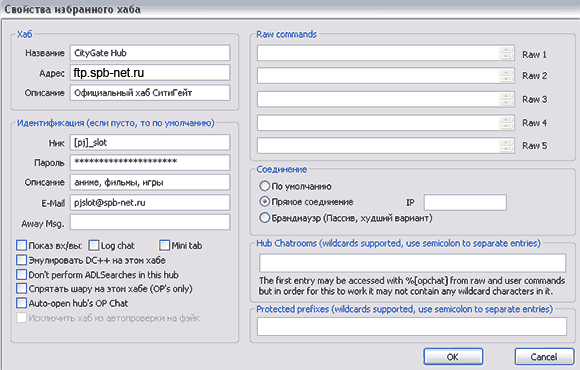580x370 pixels.
Task: Click the Protected prefixes input field
Action: click(412, 326)
